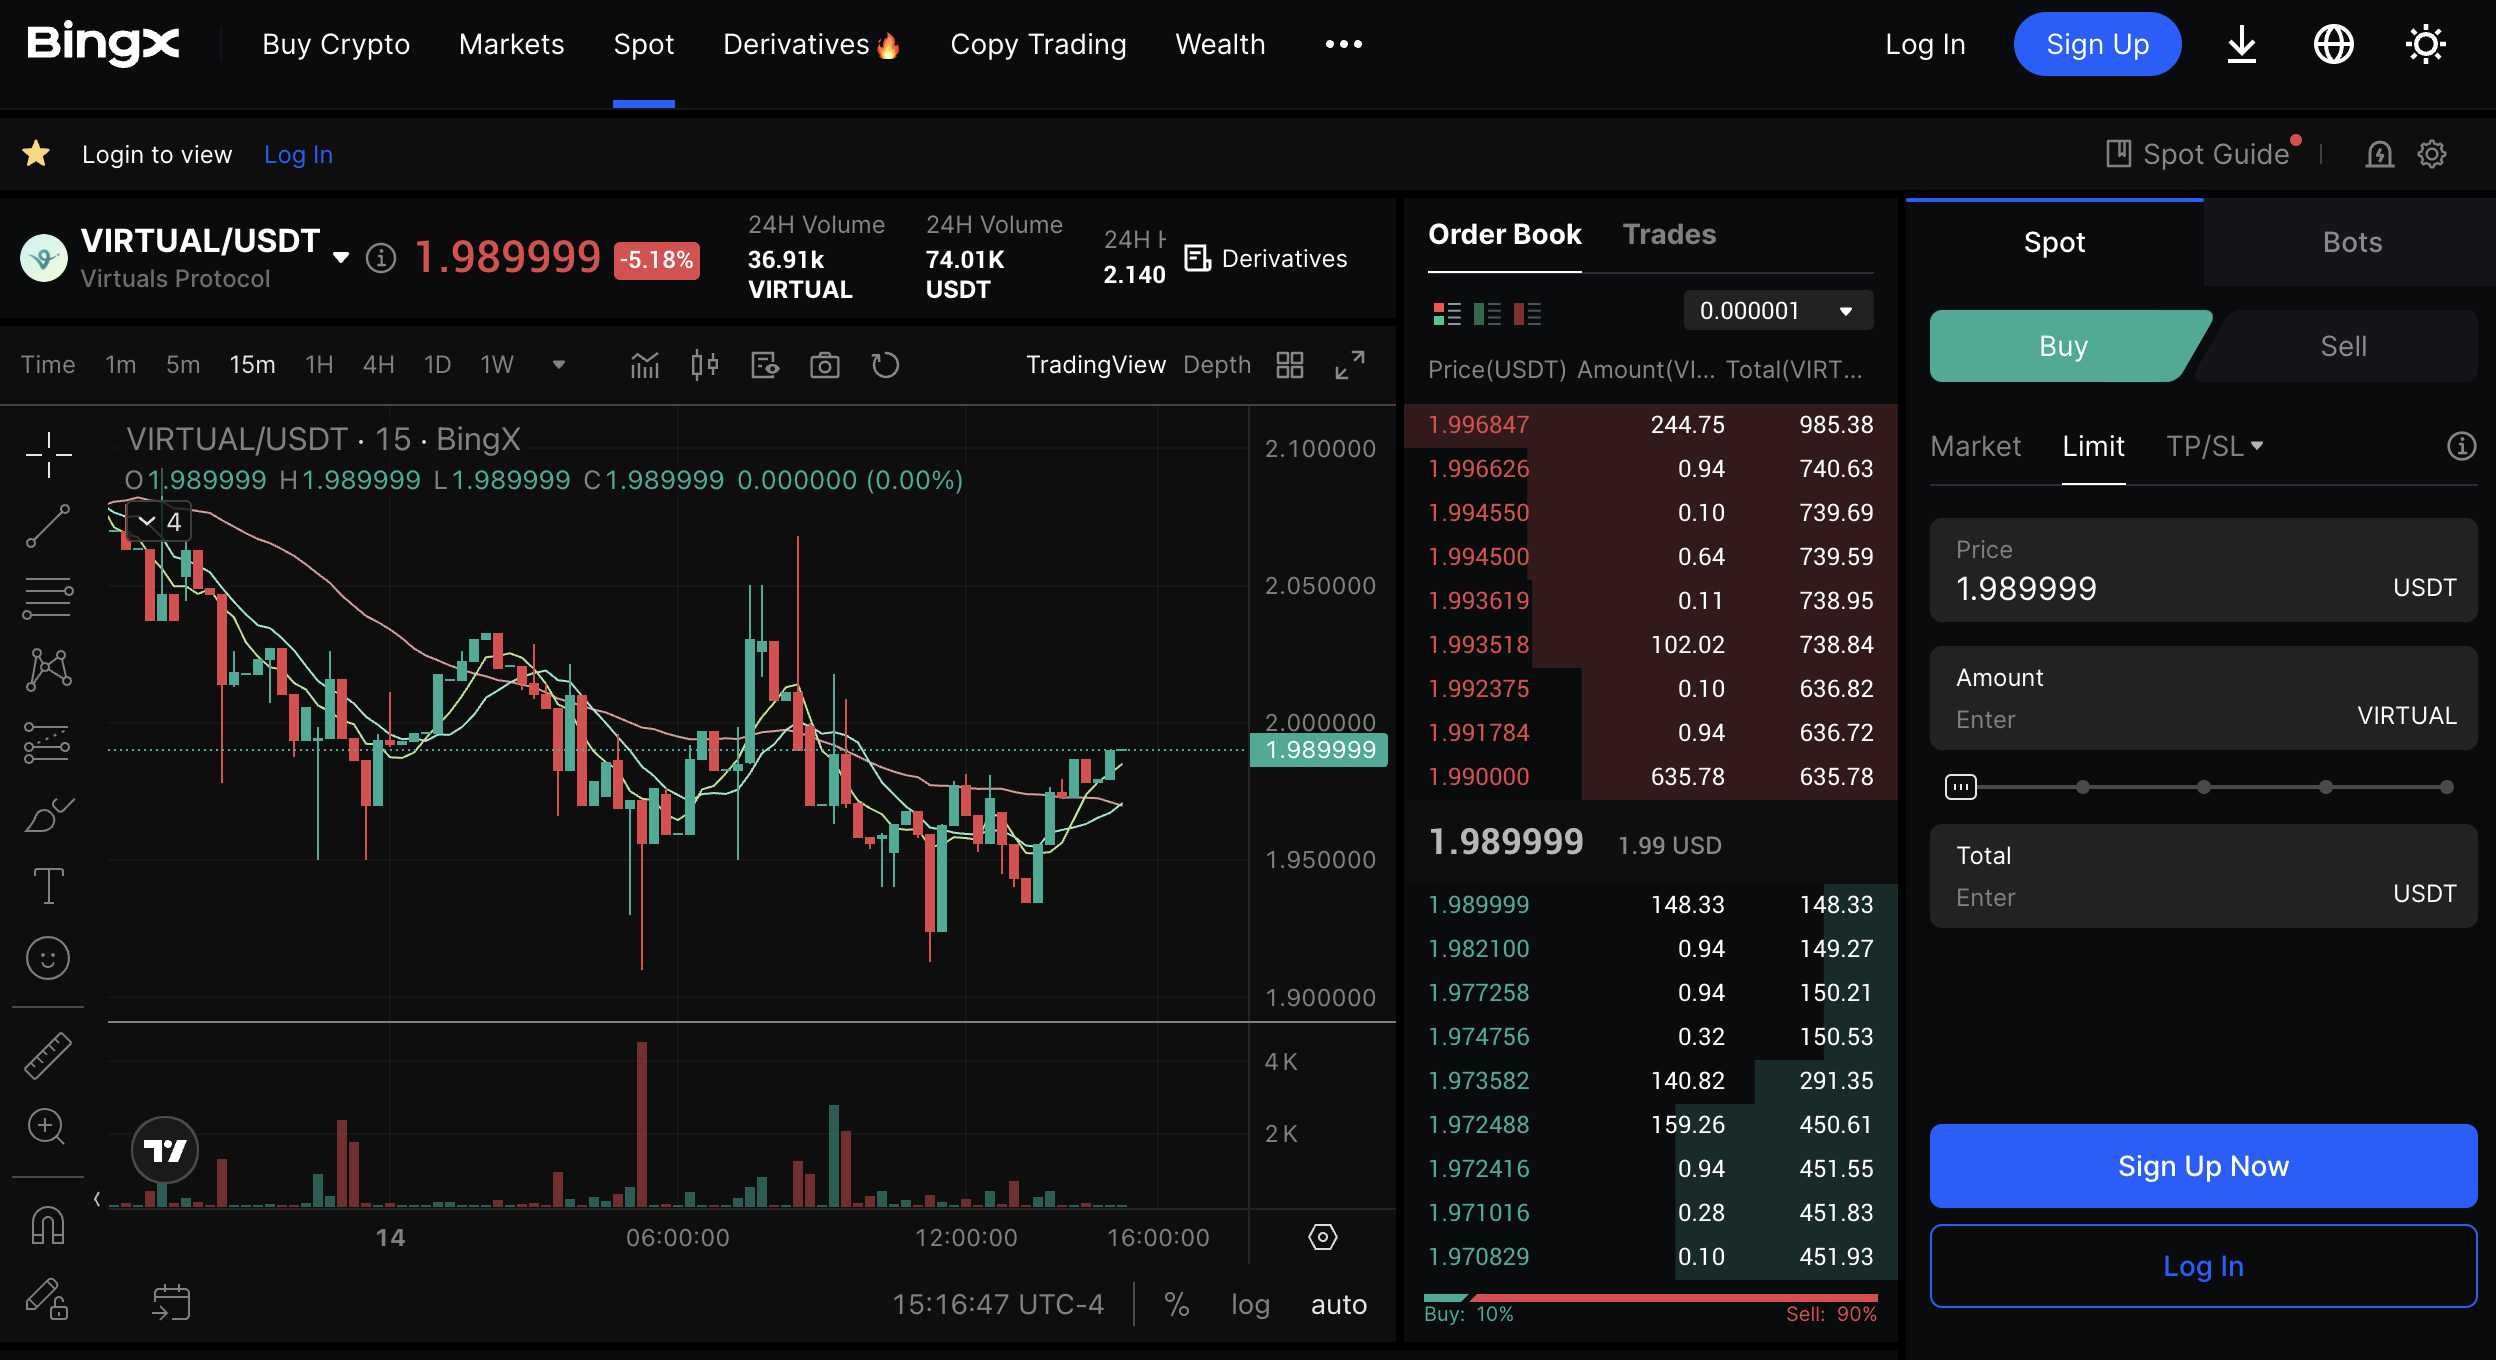Open the Derivatives navigation menu
2496x1360 pixels.
(x=811, y=44)
